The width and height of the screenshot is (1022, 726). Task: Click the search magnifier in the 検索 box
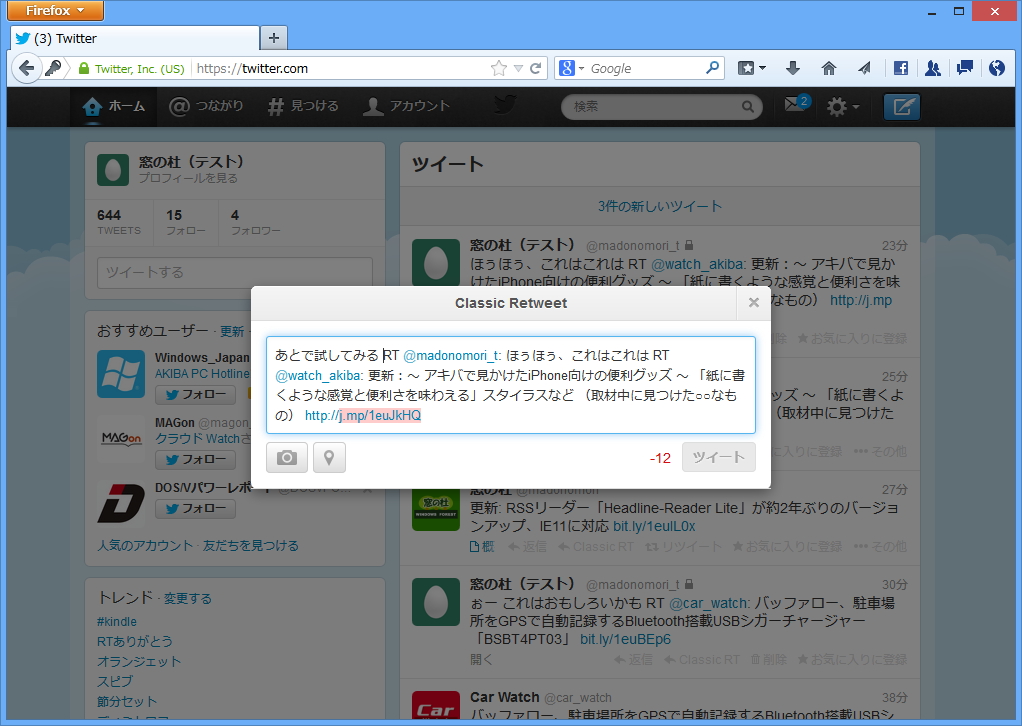pos(747,106)
